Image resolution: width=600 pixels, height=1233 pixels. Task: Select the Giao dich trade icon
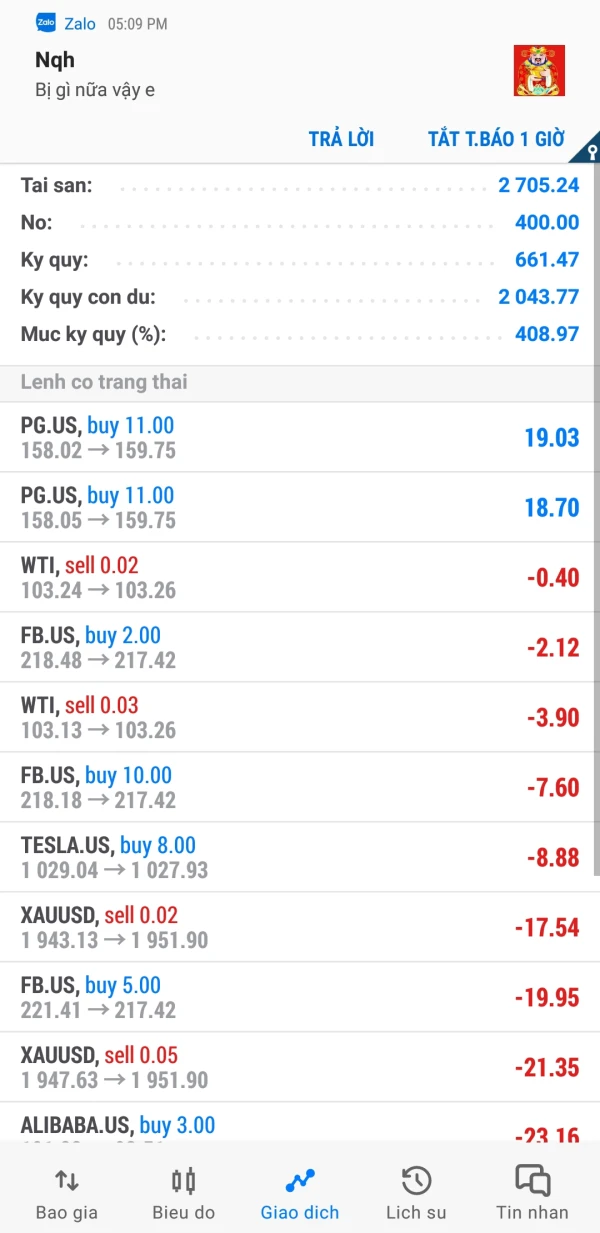300,1181
